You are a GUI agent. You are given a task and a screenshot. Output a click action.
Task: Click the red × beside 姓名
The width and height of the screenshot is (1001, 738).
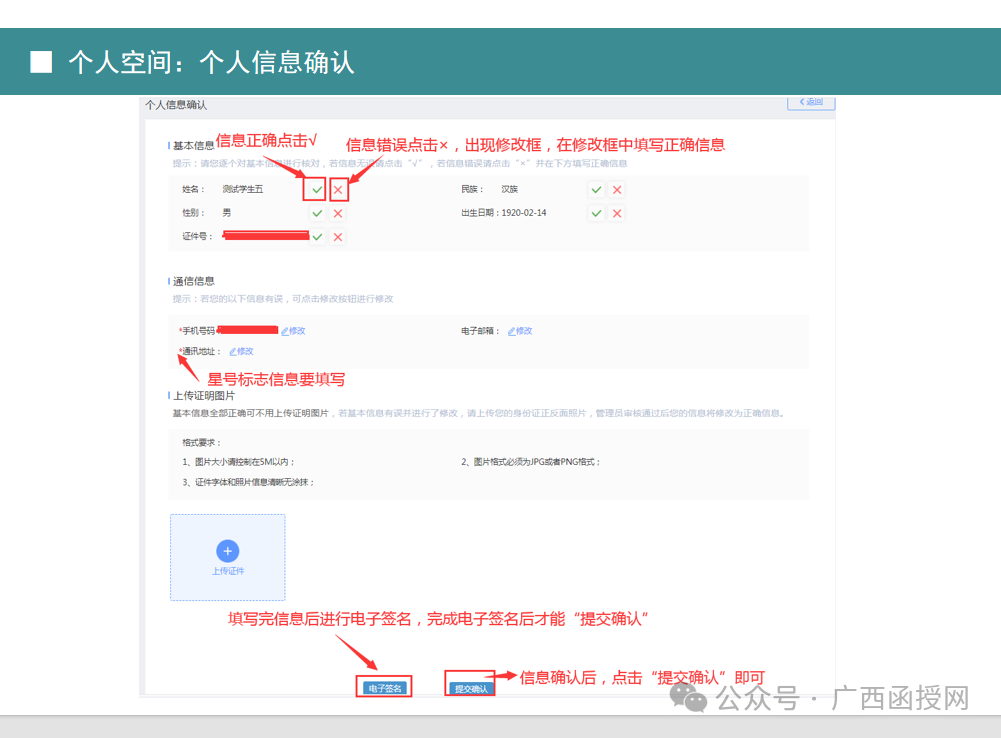pos(338,189)
